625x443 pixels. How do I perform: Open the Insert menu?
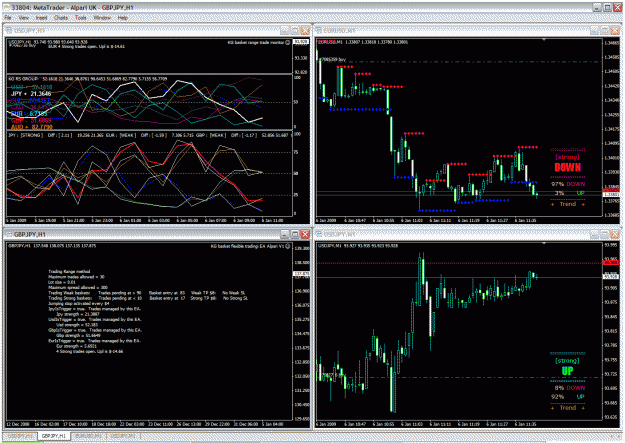coord(41,18)
